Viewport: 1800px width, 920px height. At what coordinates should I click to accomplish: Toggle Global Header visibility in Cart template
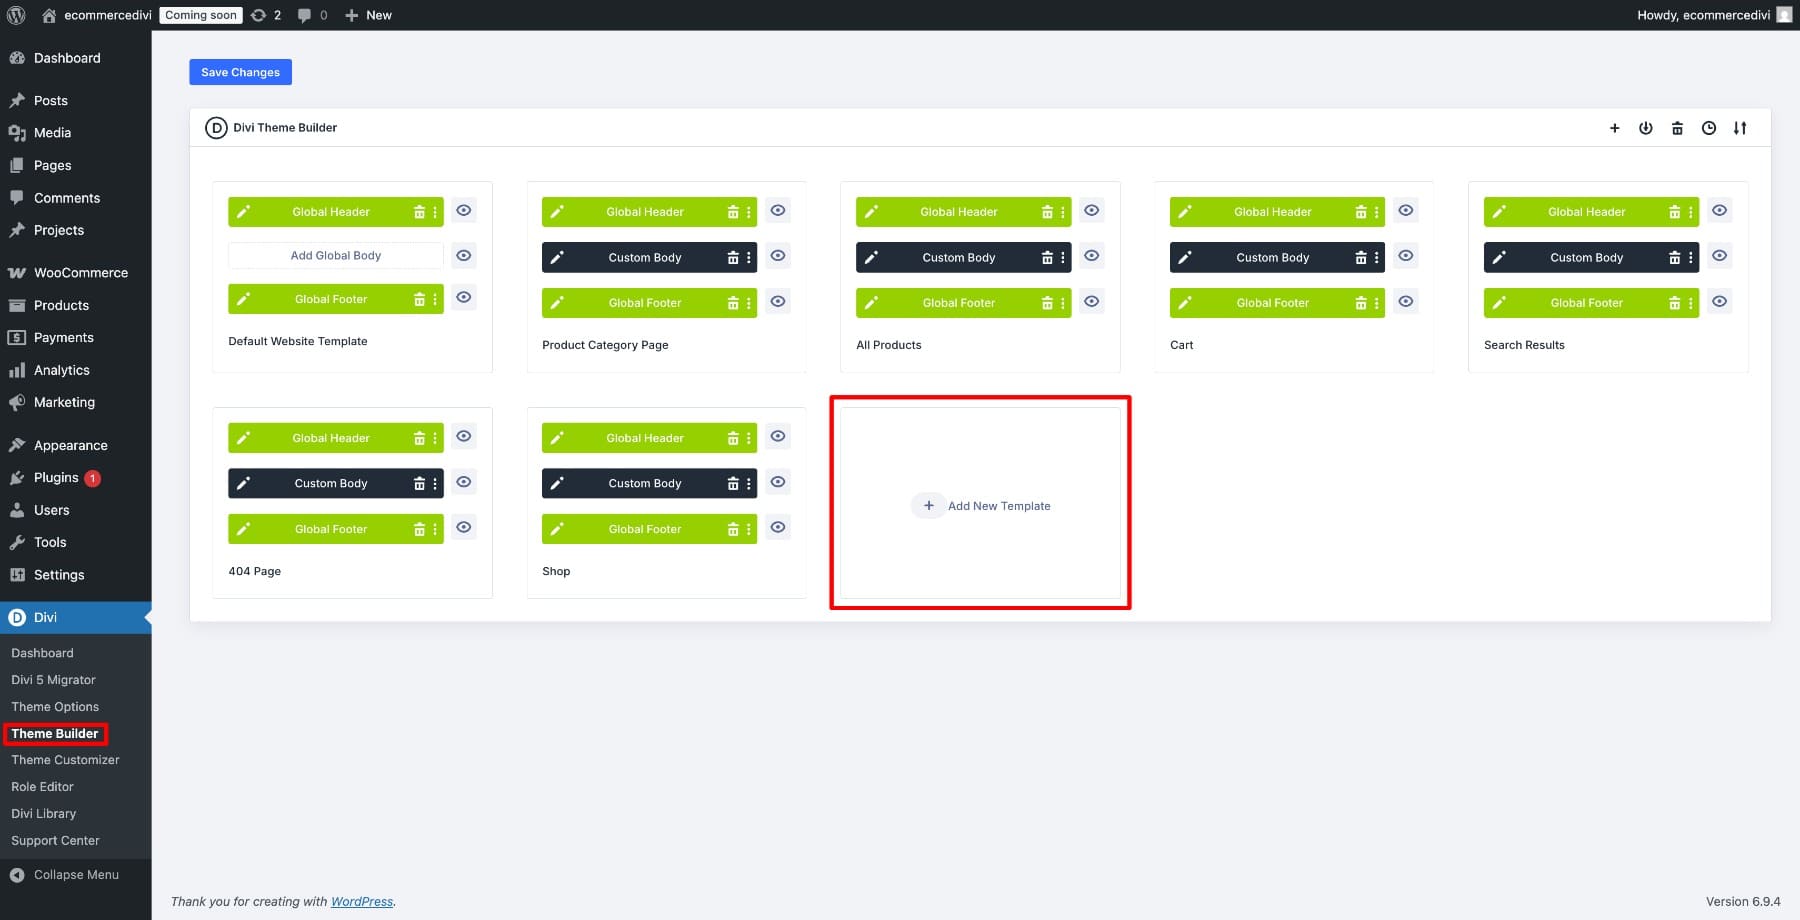tap(1406, 211)
